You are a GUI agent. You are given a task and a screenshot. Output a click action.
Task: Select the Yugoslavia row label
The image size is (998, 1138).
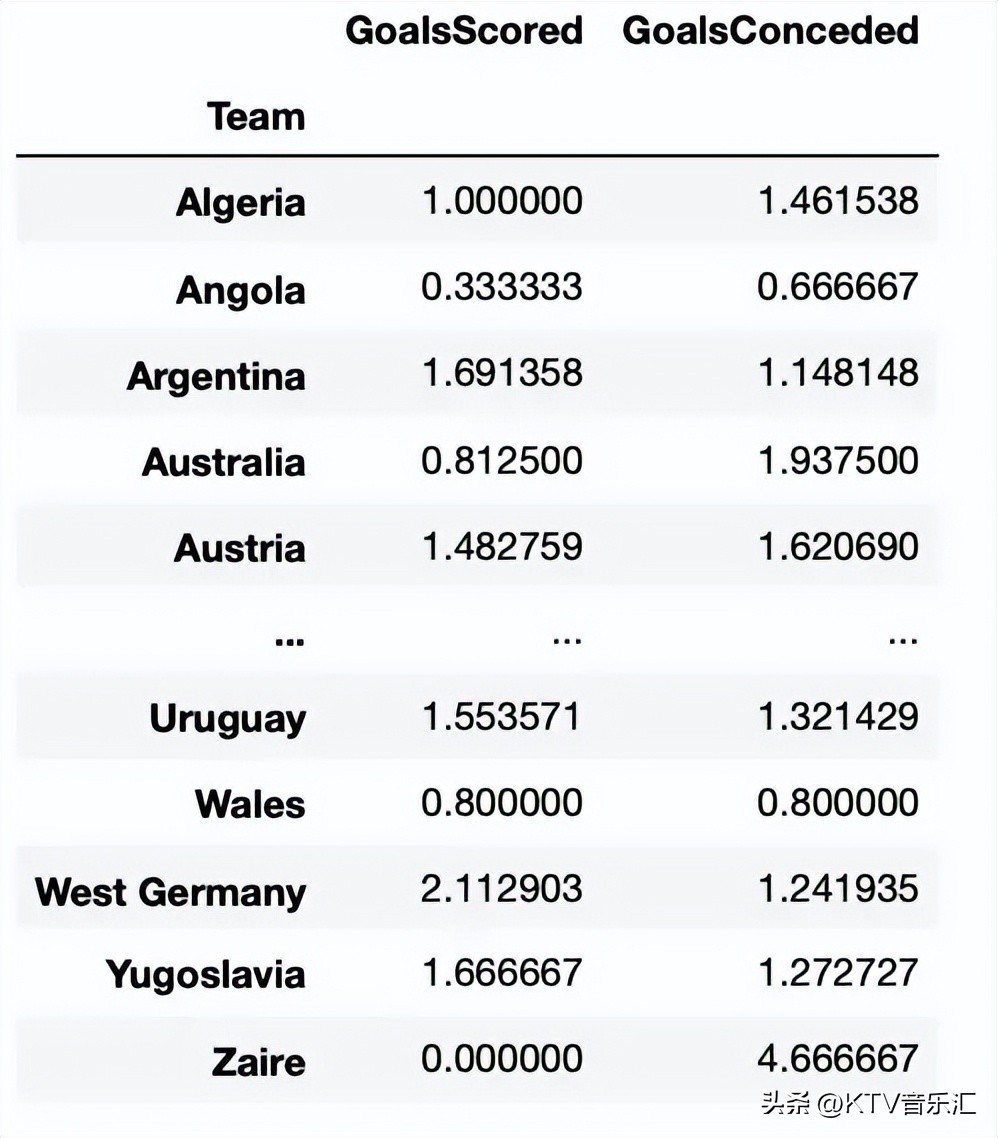click(205, 974)
